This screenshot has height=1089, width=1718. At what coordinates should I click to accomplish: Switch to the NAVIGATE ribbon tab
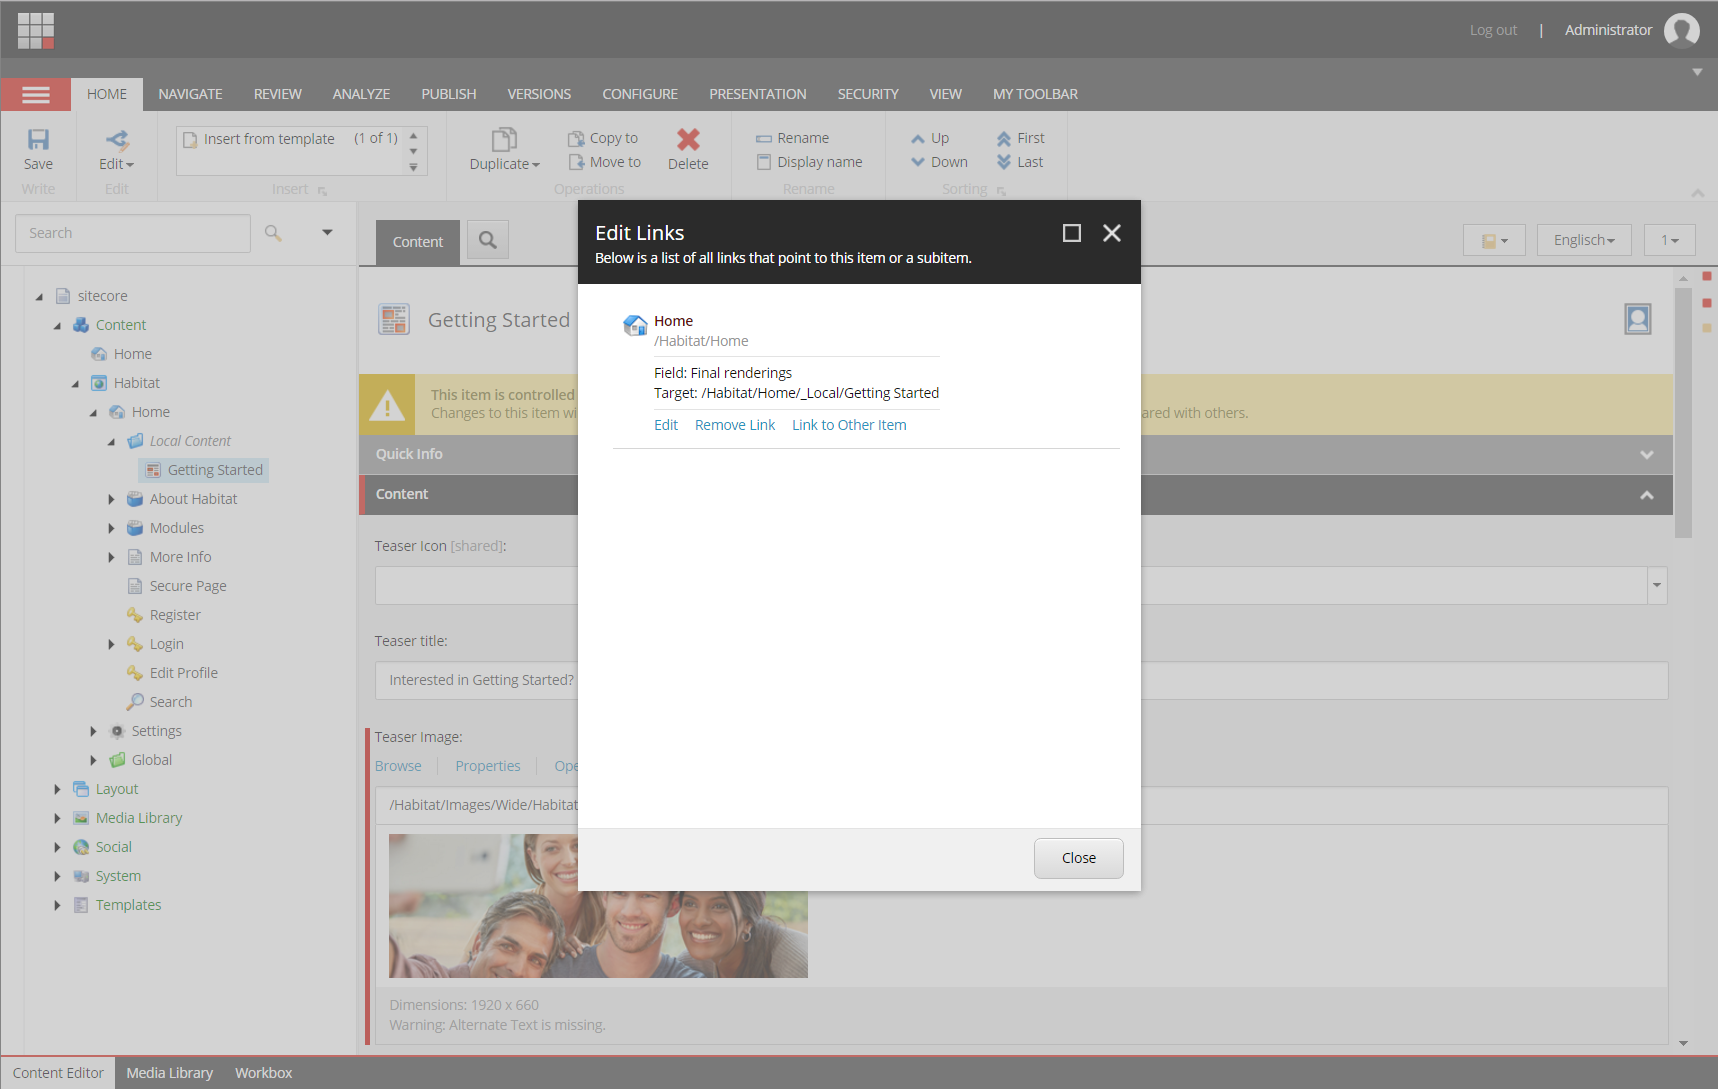click(x=190, y=94)
